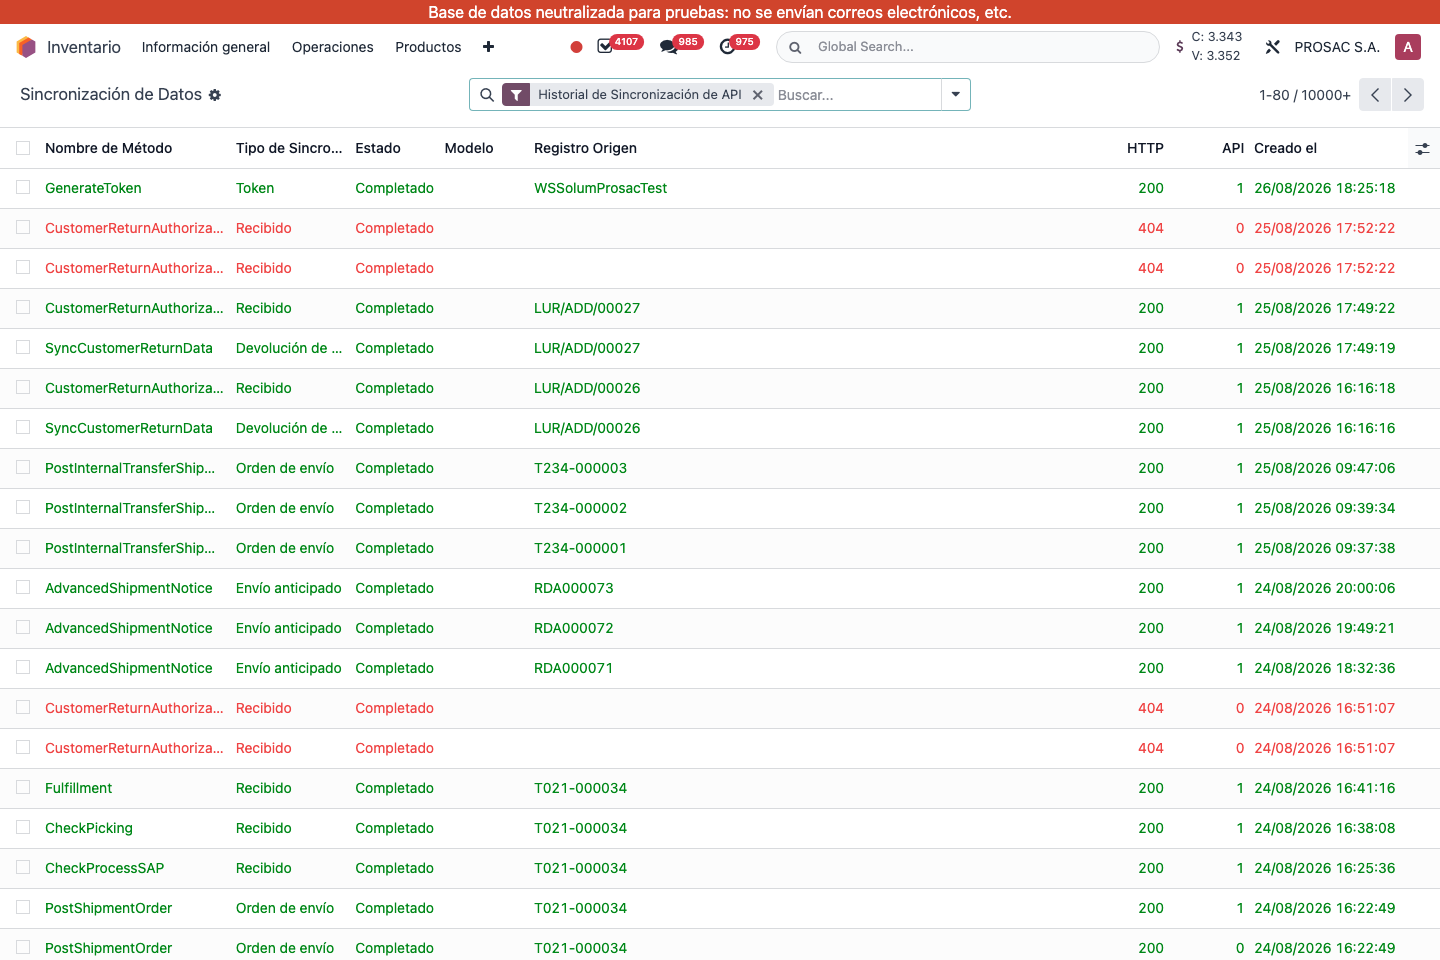Screen dimensions: 1440x960
Task: Select checkbox for CheckProcessSAP row
Action: (23, 867)
